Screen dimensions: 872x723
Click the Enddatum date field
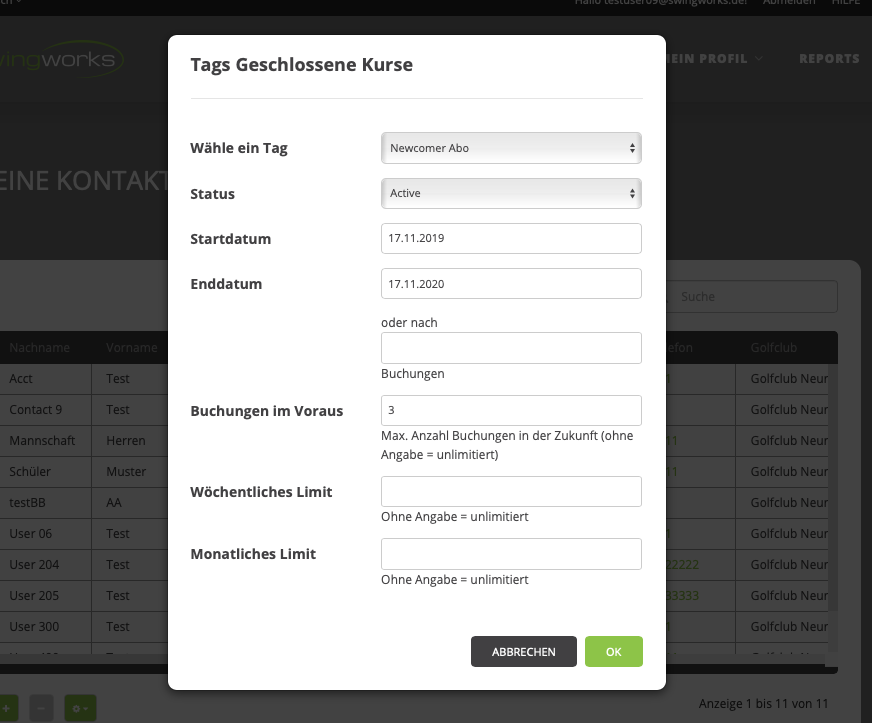(511, 284)
